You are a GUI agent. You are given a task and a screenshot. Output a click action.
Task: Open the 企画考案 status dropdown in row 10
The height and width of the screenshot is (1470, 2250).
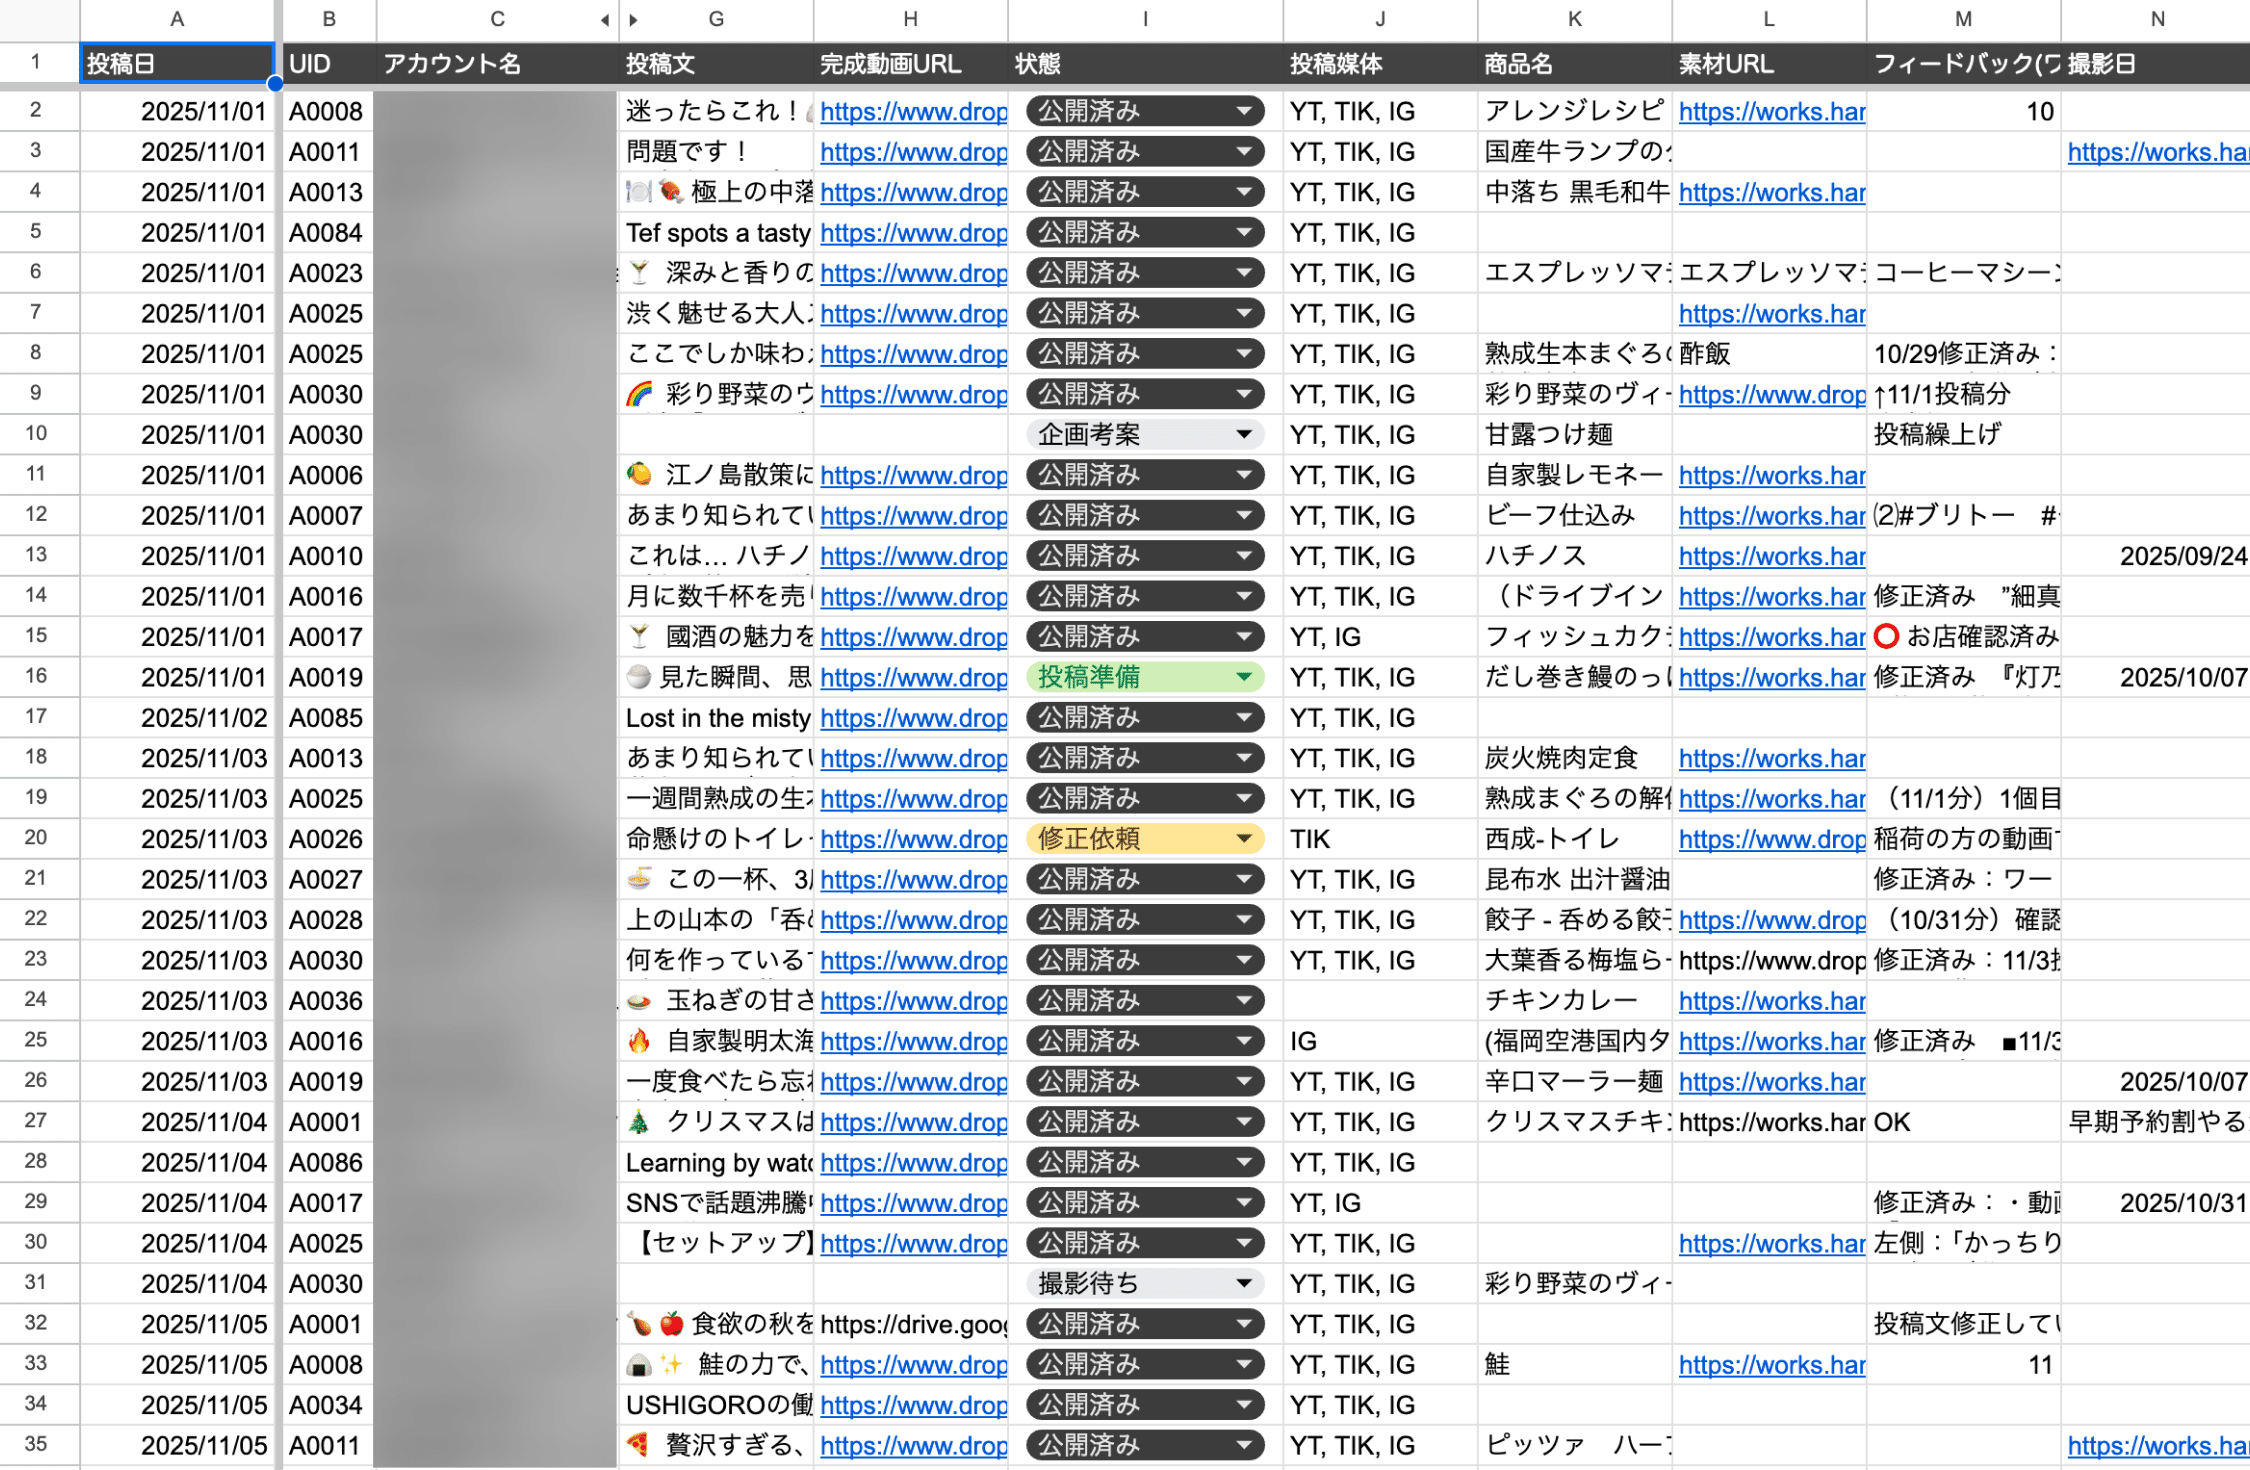pos(1243,435)
